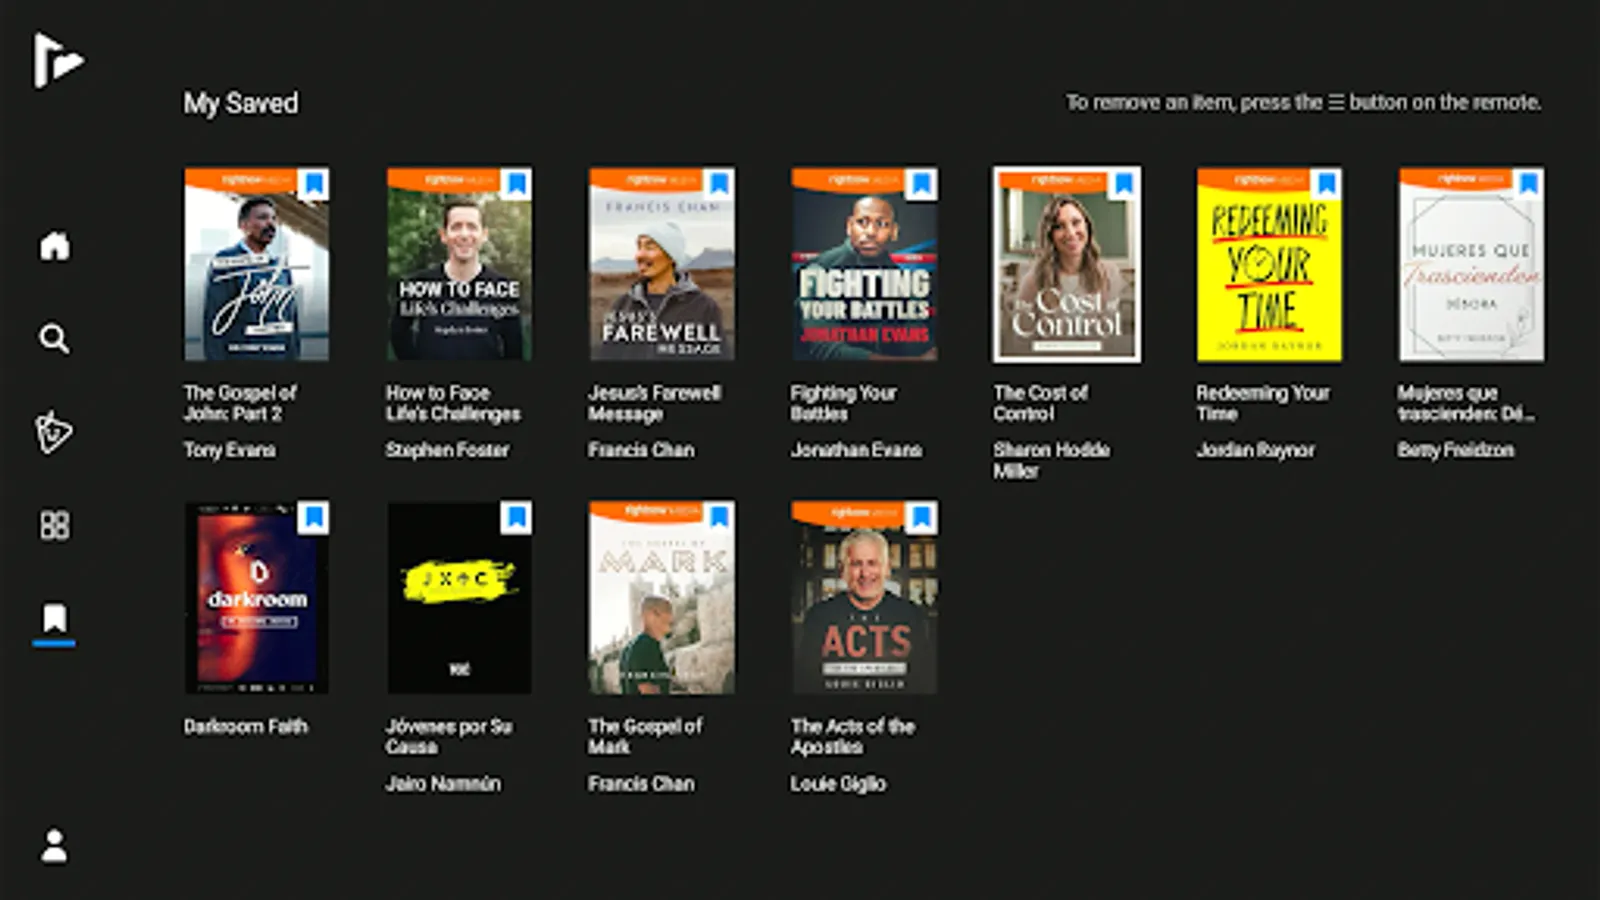Open the profile icon in the sidebar
The width and height of the screenshot is (1600, 900).
(x=55, y=846)
